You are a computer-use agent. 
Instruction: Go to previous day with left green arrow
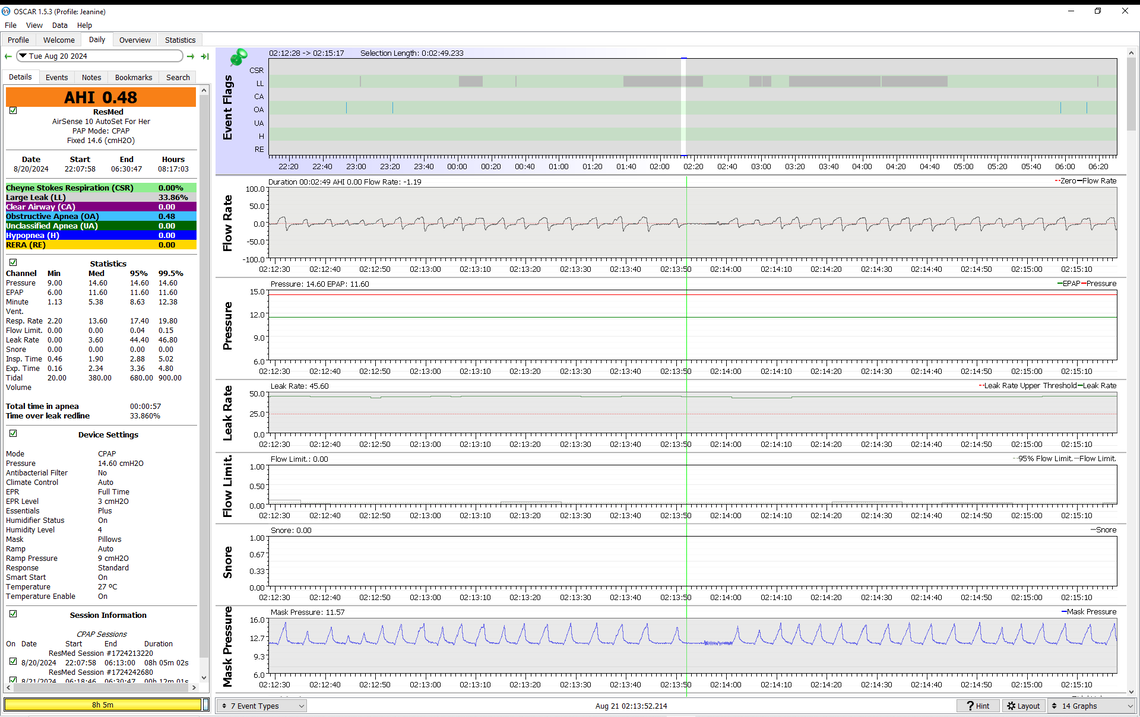click(x=8, y=56)
